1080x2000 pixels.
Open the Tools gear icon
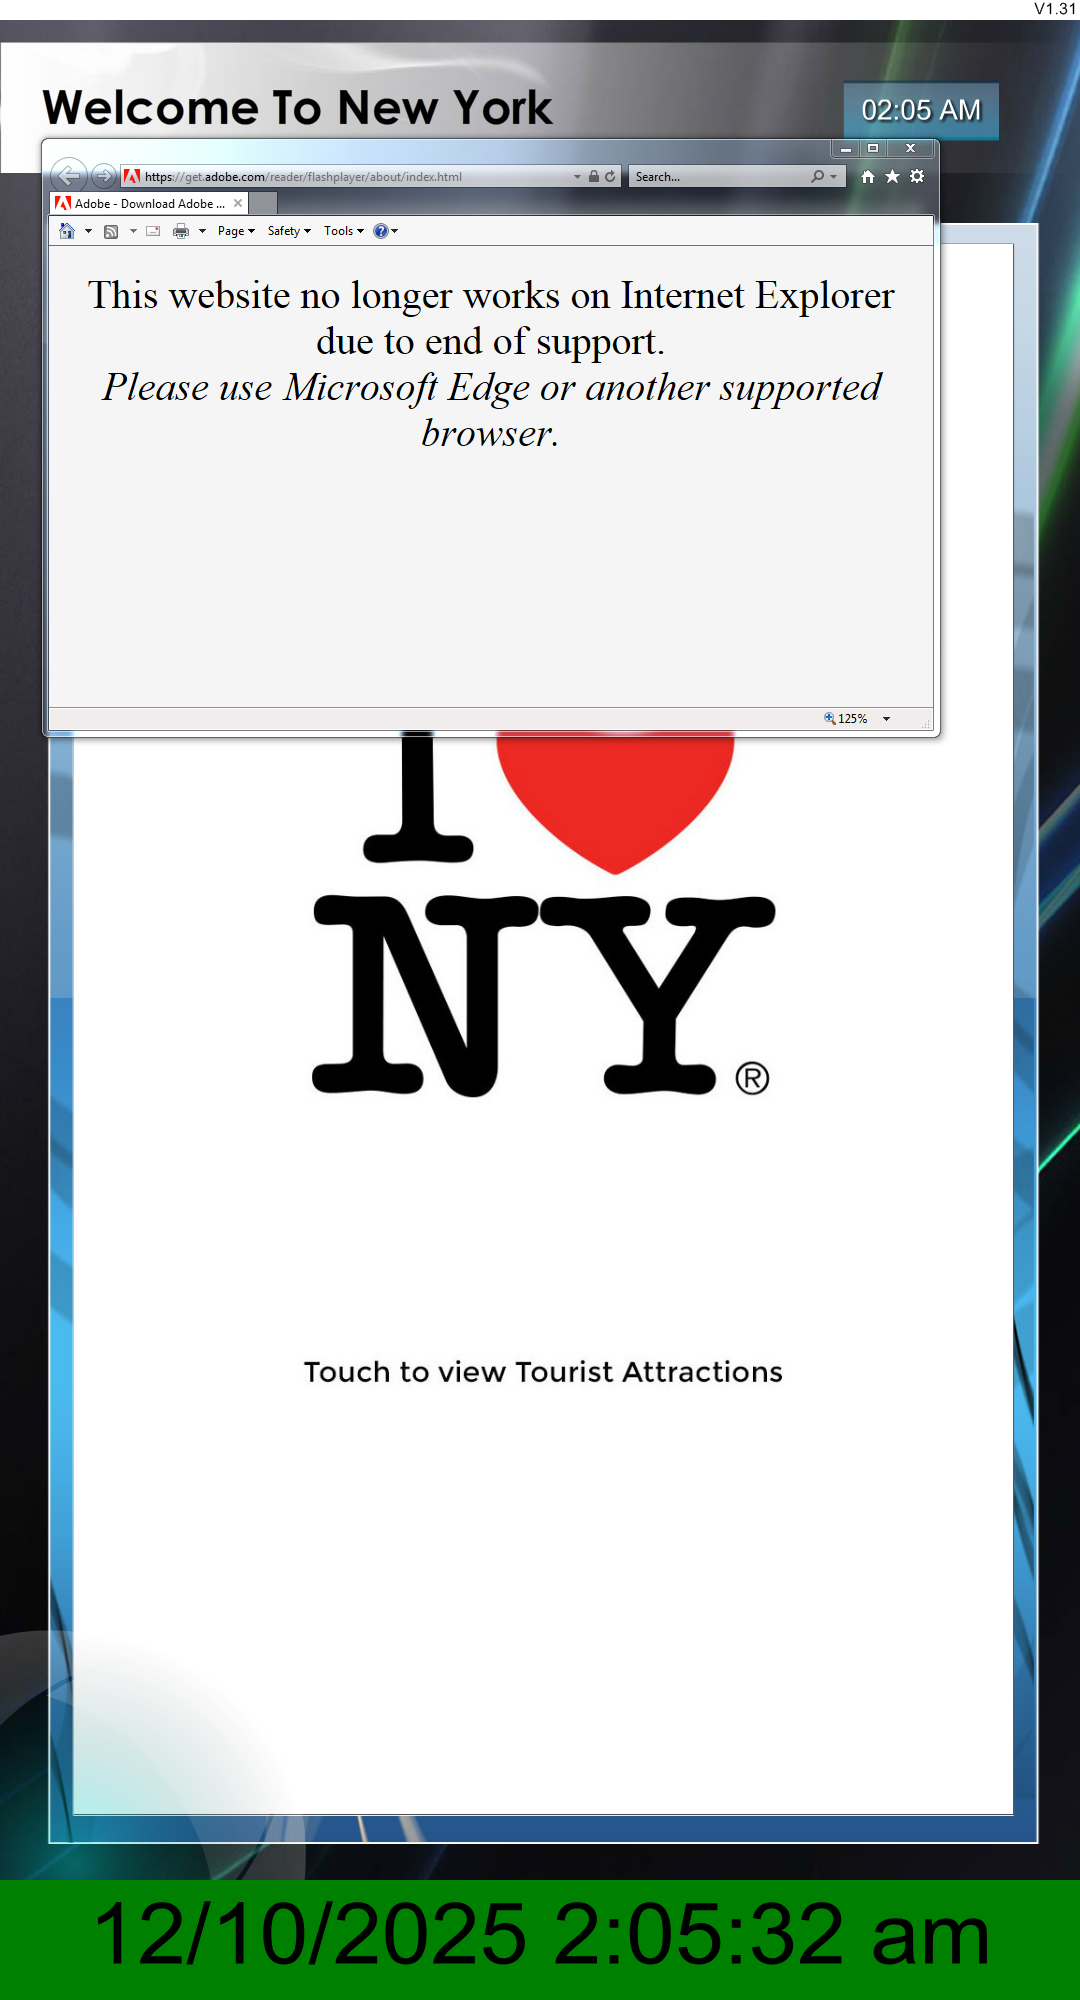click(x=917, y=176)
